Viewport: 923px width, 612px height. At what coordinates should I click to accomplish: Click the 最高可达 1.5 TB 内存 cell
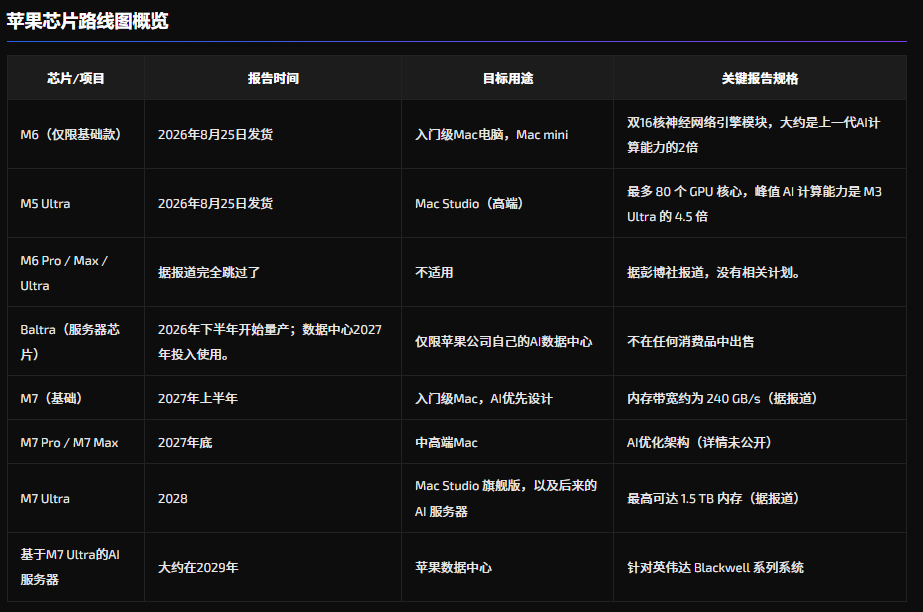click(760, 498)
